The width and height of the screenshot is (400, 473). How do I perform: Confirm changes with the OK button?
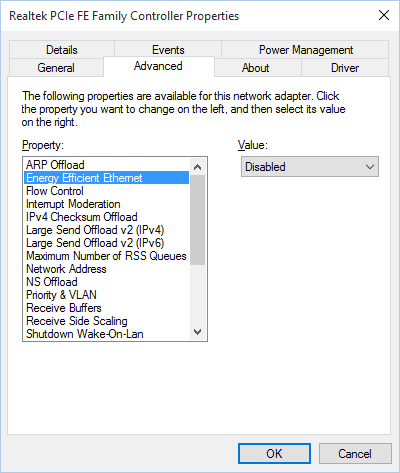(x=274, y=453)
